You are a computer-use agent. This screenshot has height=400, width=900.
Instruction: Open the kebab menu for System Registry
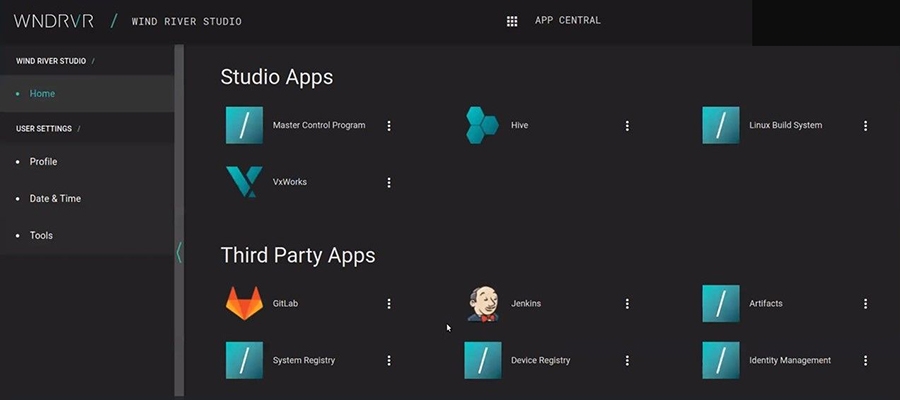[x=389, y=360]
